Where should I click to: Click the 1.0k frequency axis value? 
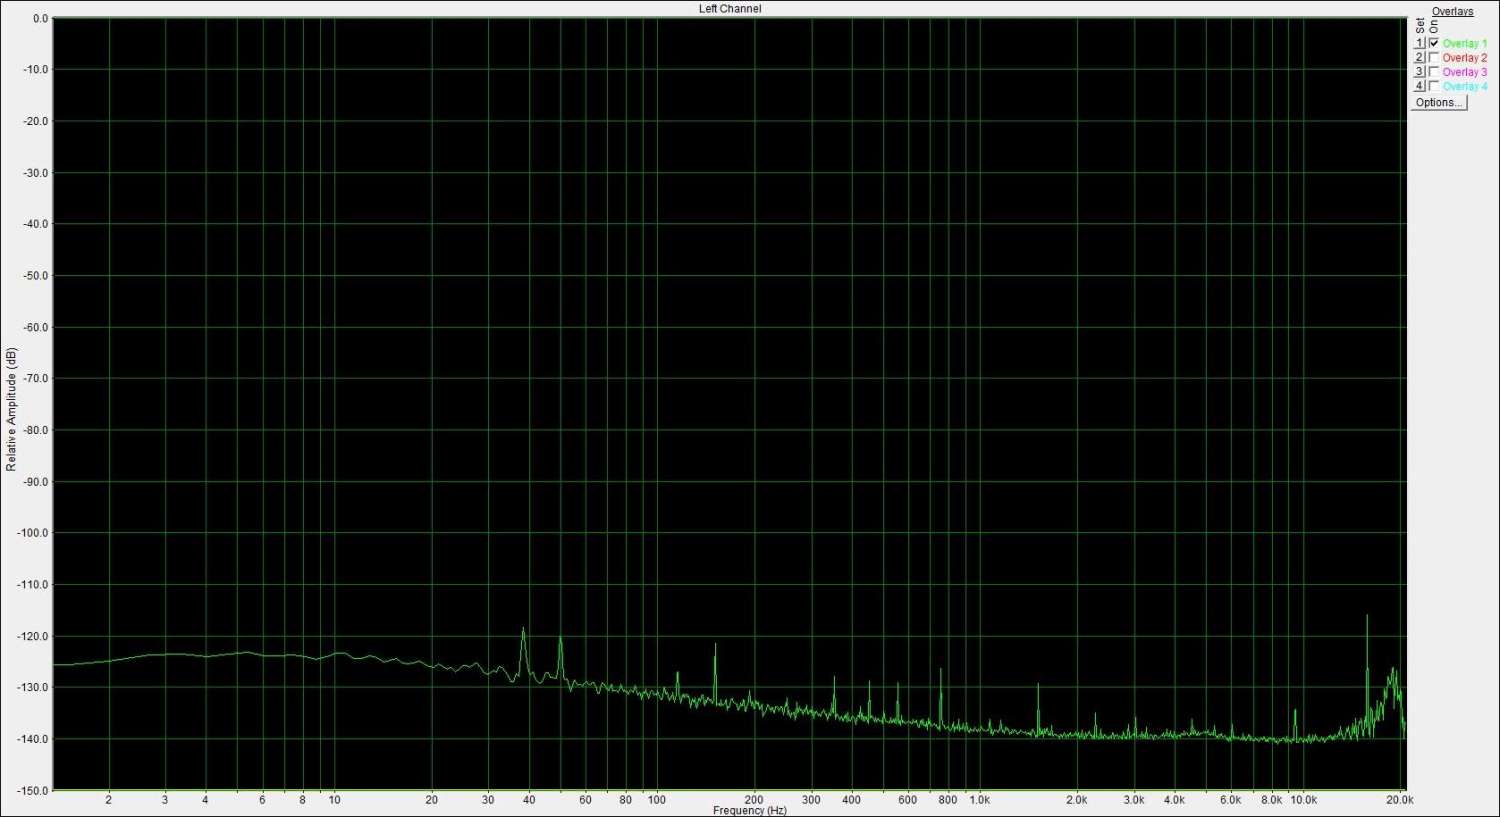[979, 800]
